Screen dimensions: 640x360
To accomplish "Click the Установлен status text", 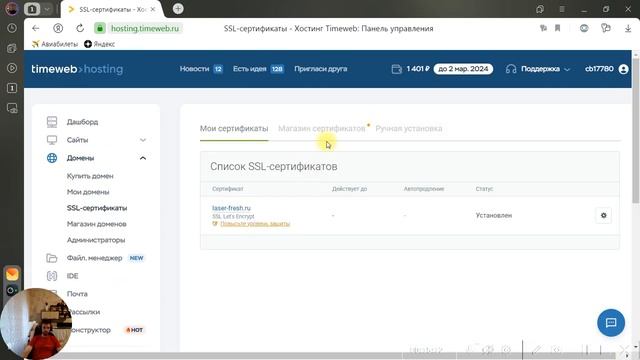I will (x=493, y=215).
